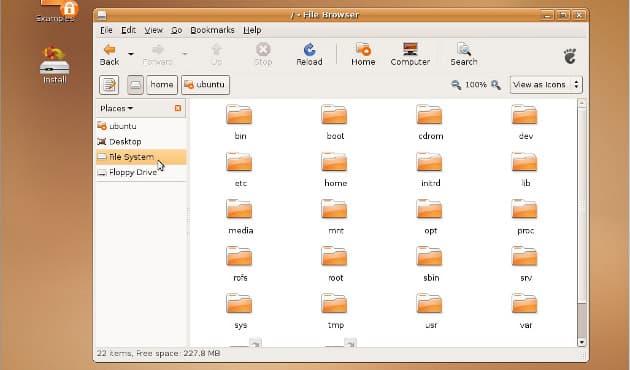Close the Places side pane
630x370 pixels.
click(178, 108)
